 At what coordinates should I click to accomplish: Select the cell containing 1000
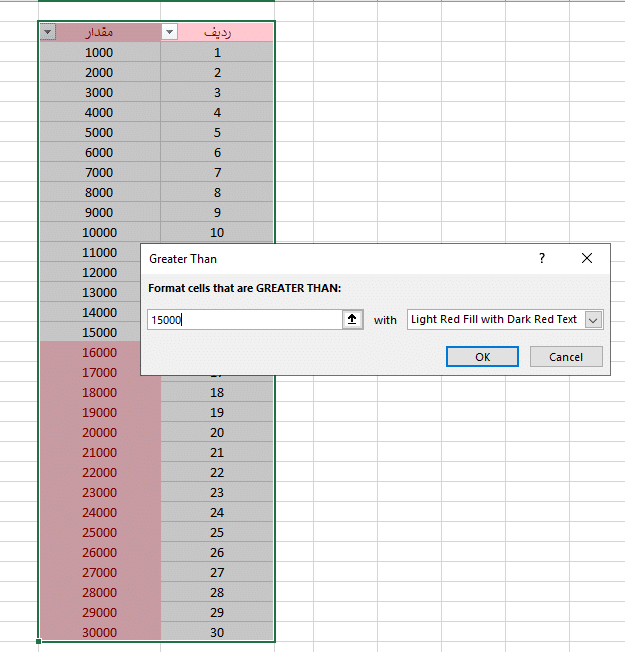99,52
